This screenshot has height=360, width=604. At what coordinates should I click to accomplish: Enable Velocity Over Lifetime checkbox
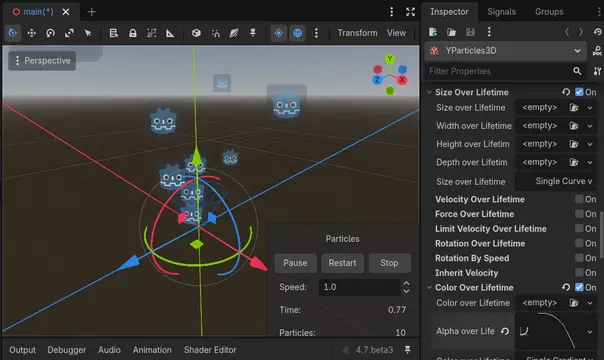pyautogui.click(x=579, y=199)
